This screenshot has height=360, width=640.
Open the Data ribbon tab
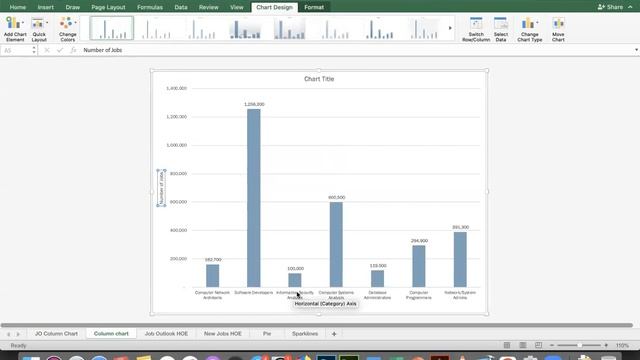click(181, 7)
